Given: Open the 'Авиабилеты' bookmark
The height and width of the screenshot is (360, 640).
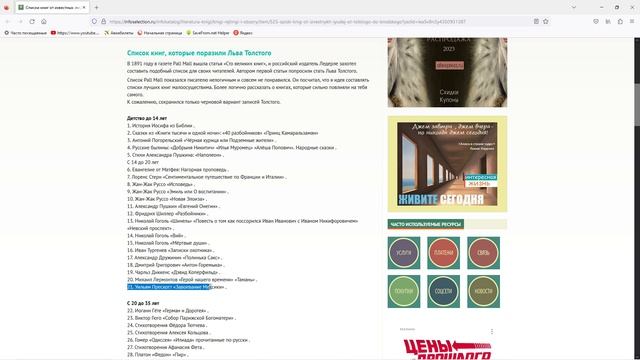Looking at the screenshot, I should pyautogui.click(x=119, y=33).
